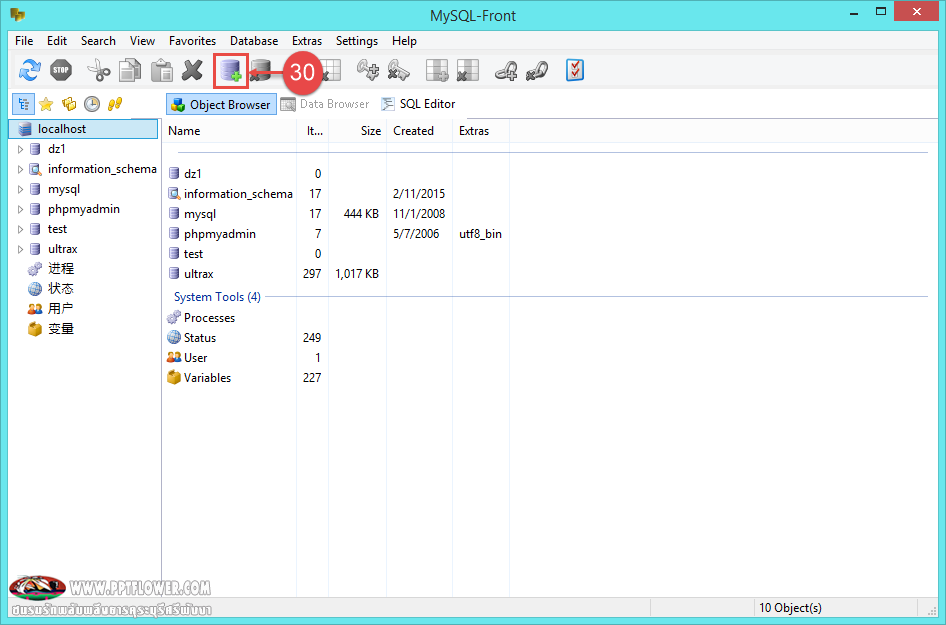Screen dimensions: 946x625
Task: Open the Extras menu
Action: [x=307, y=40]
